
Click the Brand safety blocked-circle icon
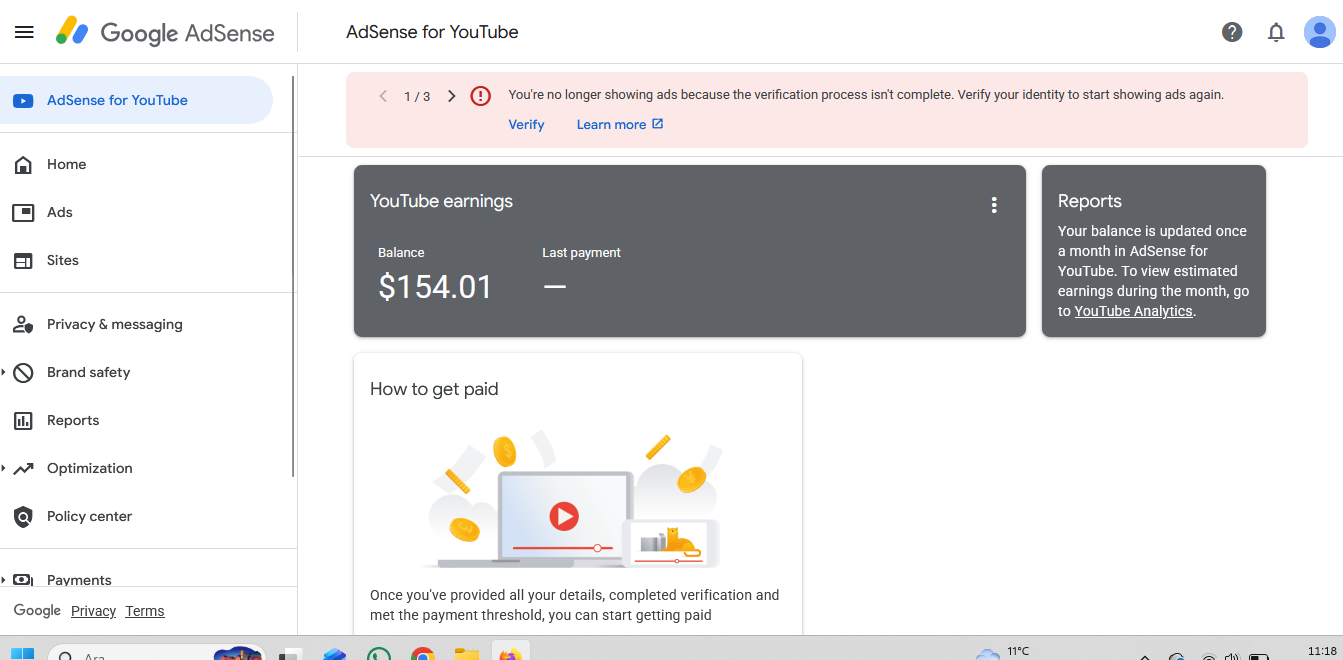point(23,372)
